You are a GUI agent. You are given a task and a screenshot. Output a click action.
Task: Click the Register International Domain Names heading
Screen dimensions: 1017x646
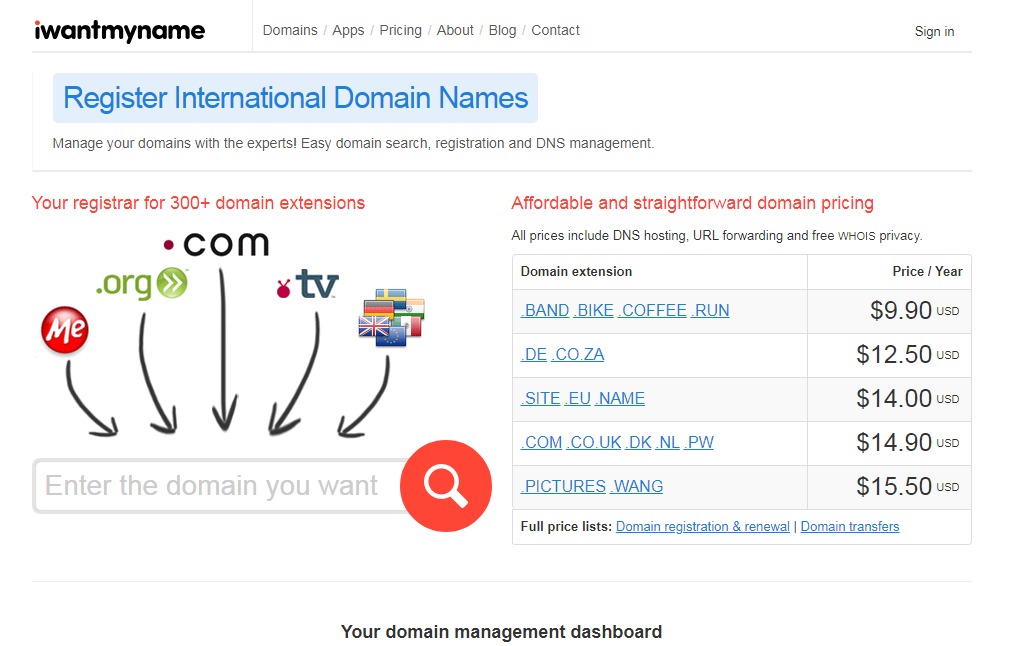(x=295, y=98)
